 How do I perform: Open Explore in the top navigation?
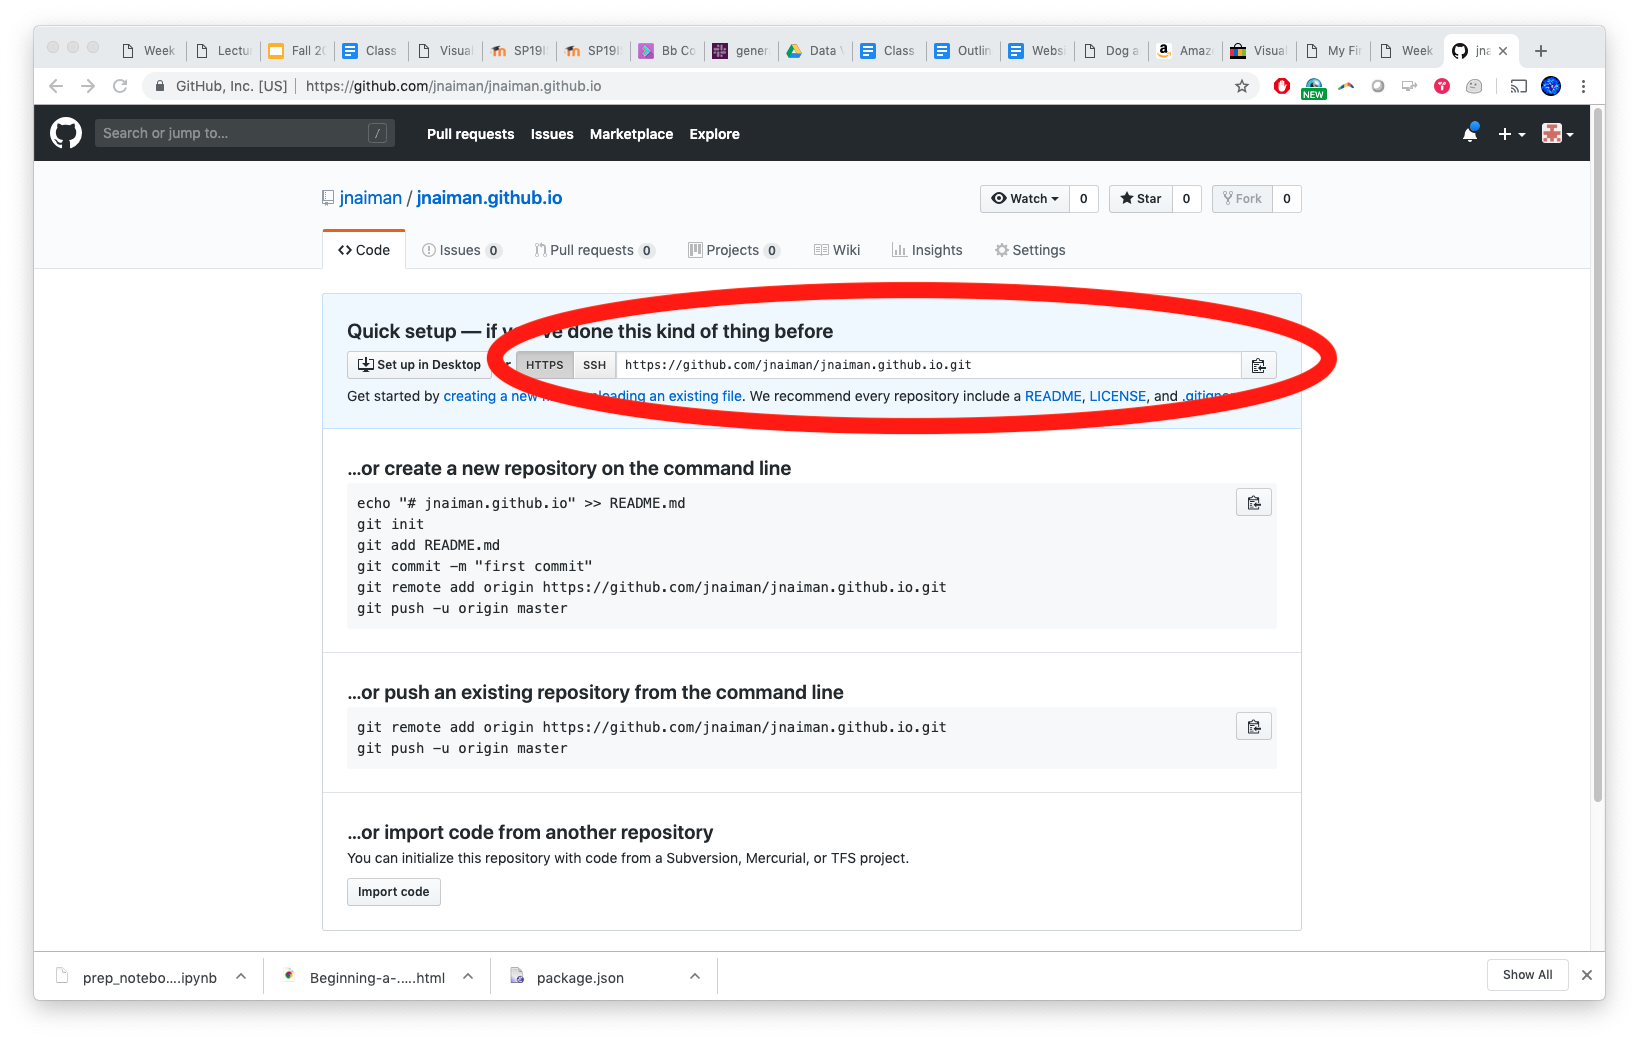click(x=714, y=134)
